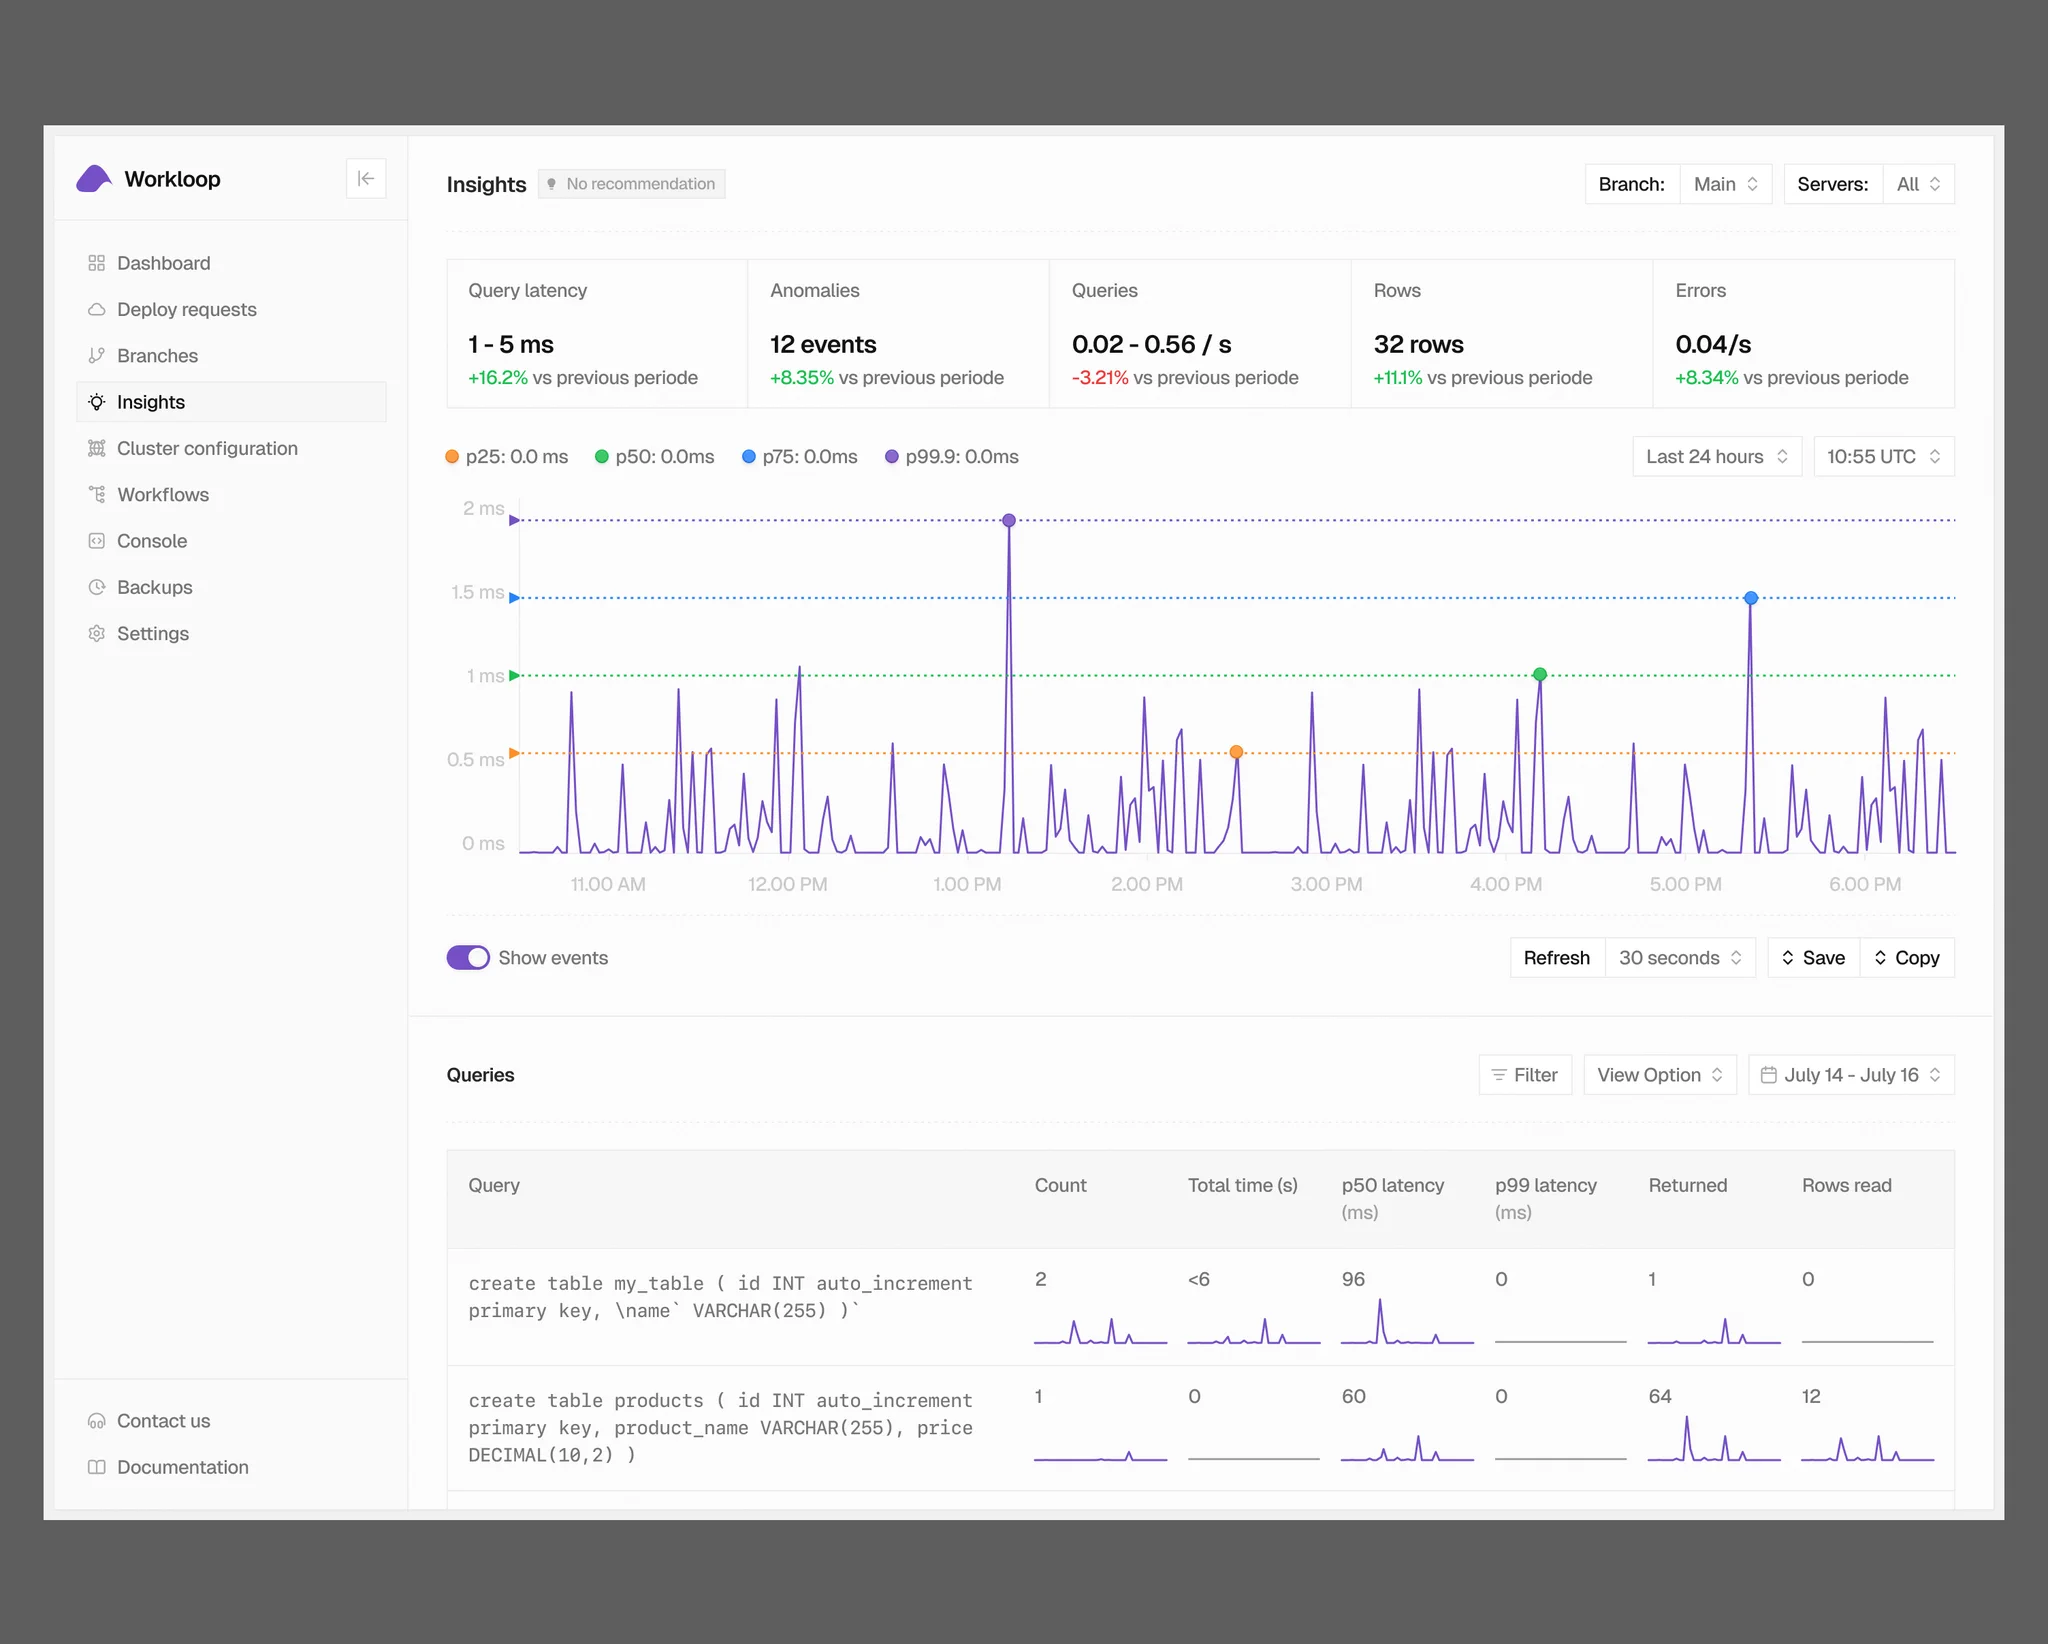Viewport: 2048px width, 1644px height.
Task: Toggle the p50 green legend series
Action: 654,457
